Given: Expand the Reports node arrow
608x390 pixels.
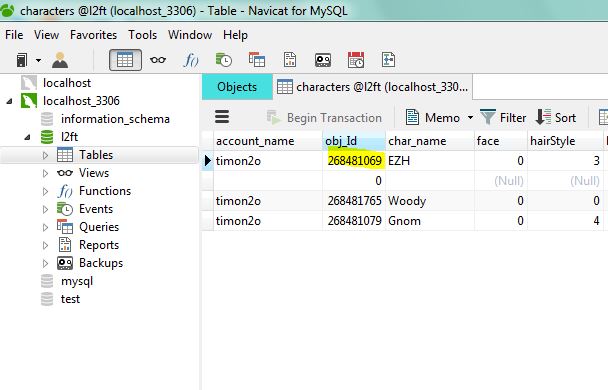Looking at the screenshot, I should (45, 245).
